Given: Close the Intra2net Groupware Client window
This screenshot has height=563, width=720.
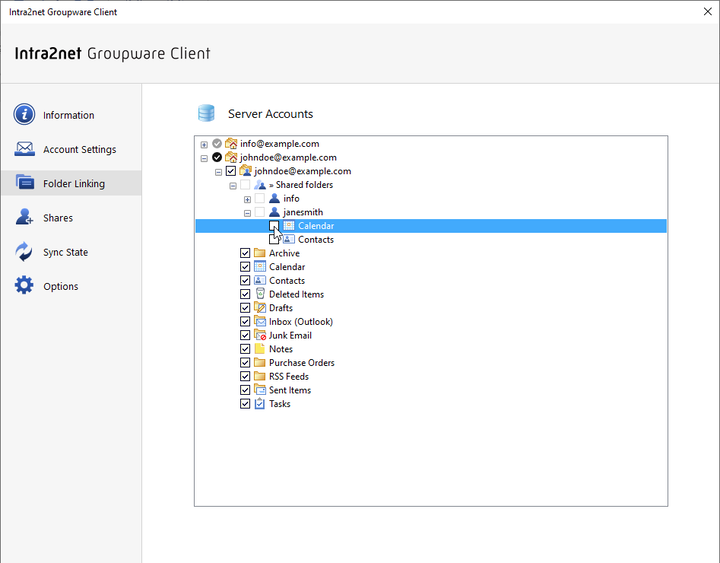Looking at the screenshot, I should 708,11.
